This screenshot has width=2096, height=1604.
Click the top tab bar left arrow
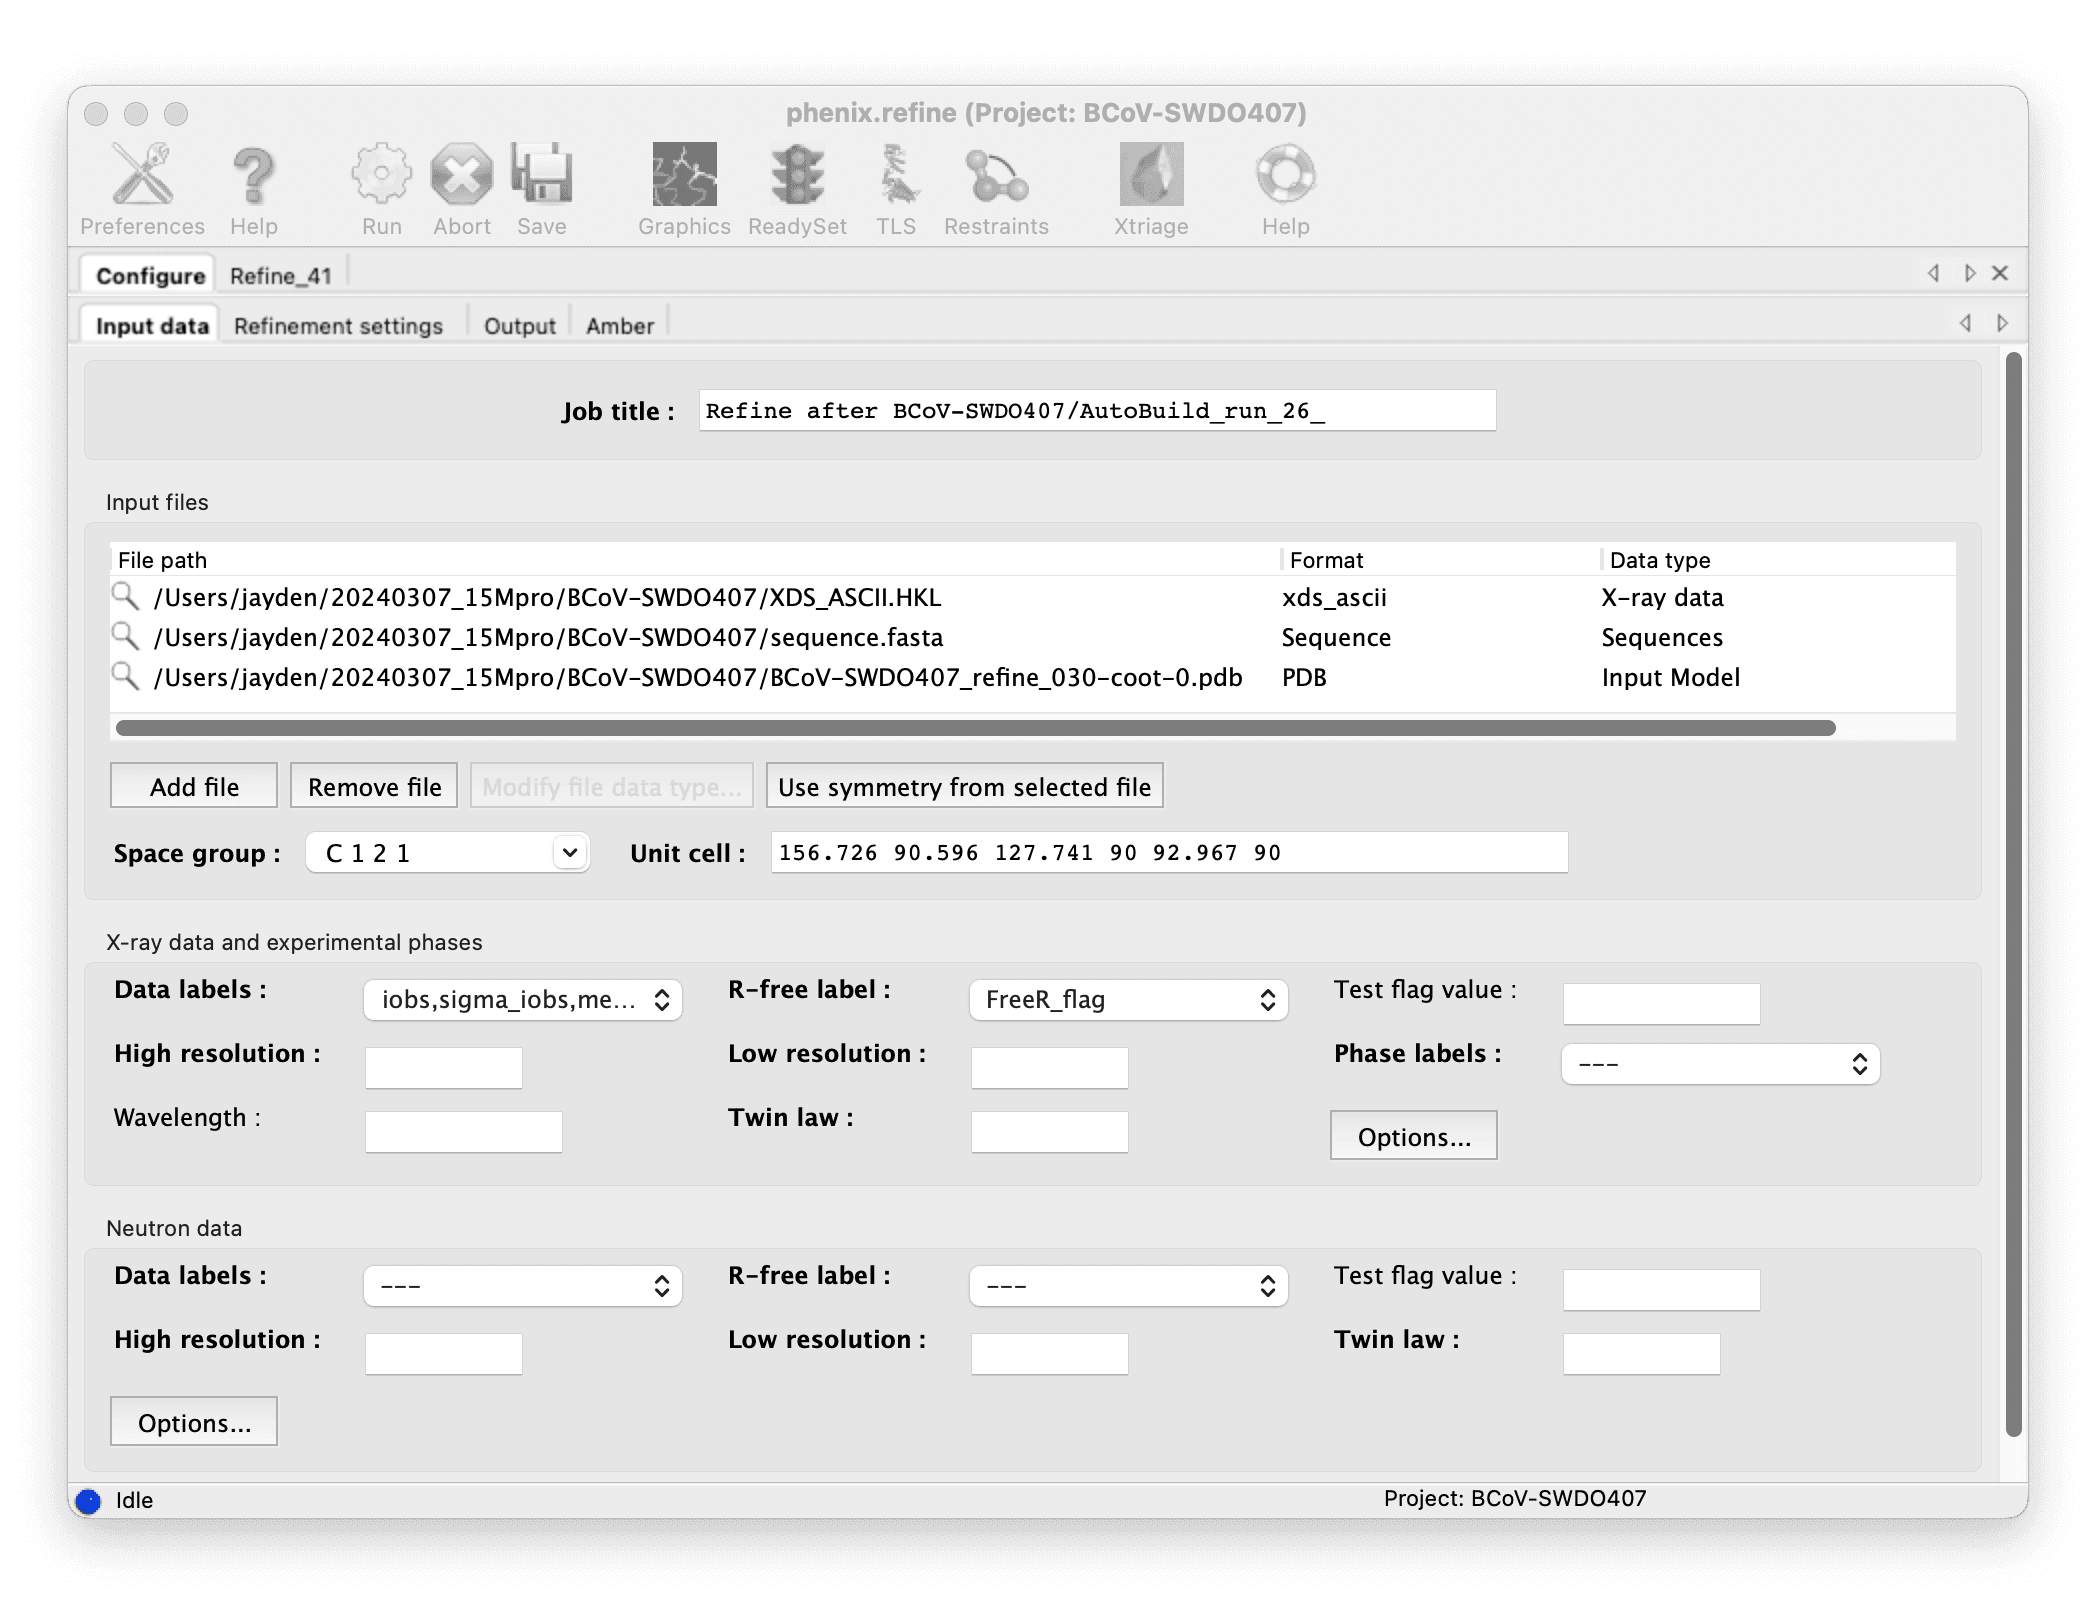click(1933, 273)
